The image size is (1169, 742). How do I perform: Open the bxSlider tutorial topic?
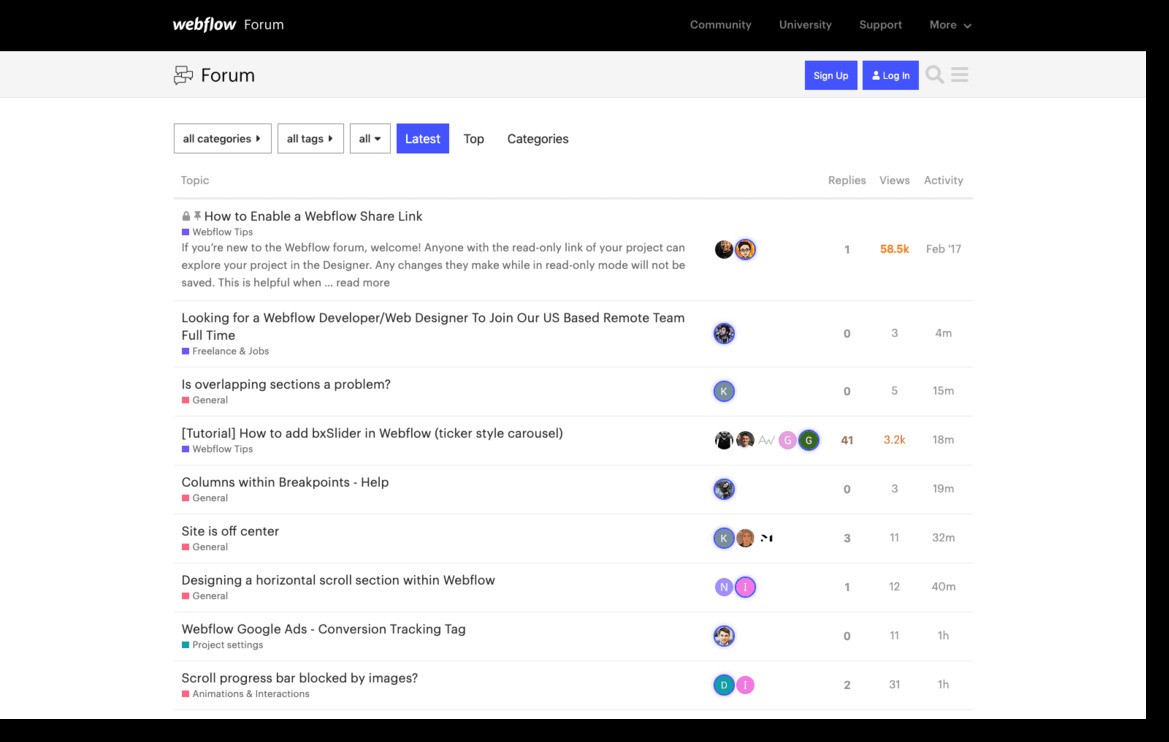[x=372, y=433]
